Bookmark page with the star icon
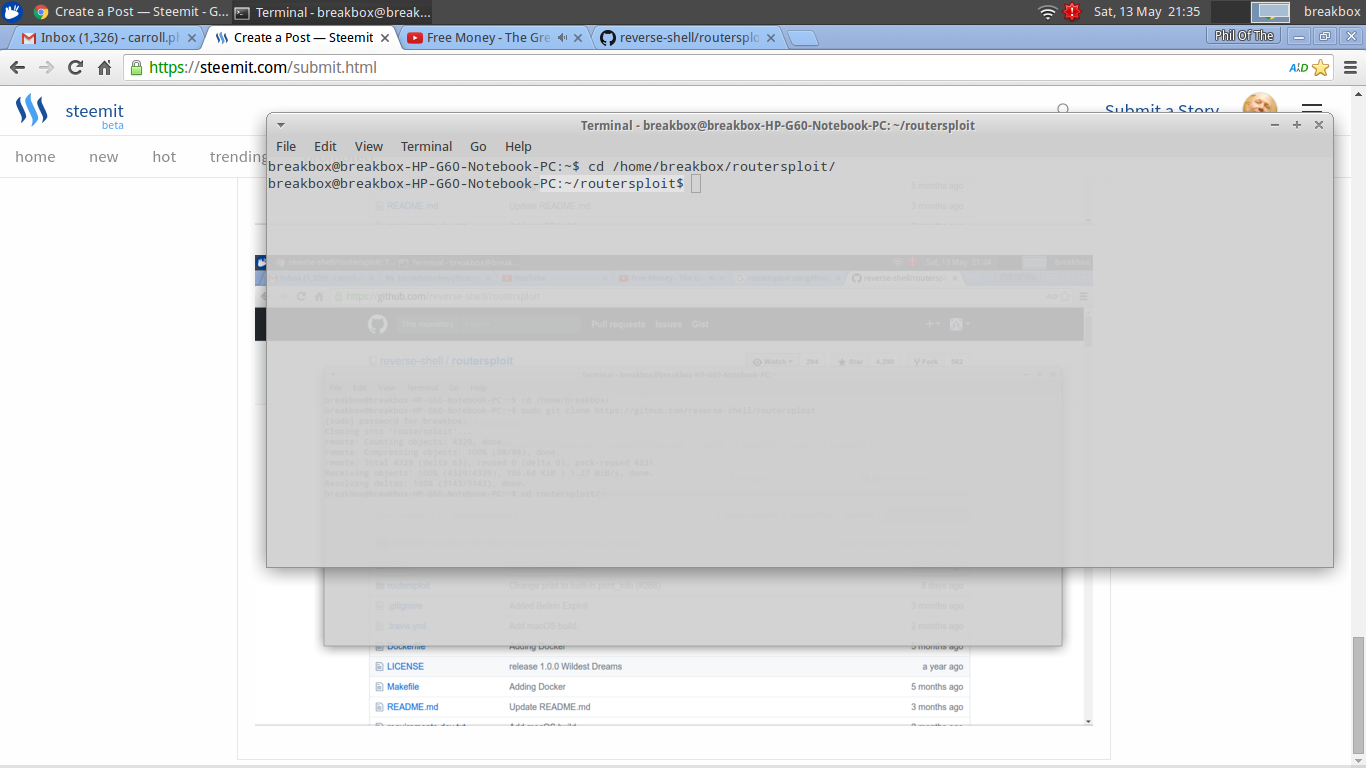 pos(1320,68)
